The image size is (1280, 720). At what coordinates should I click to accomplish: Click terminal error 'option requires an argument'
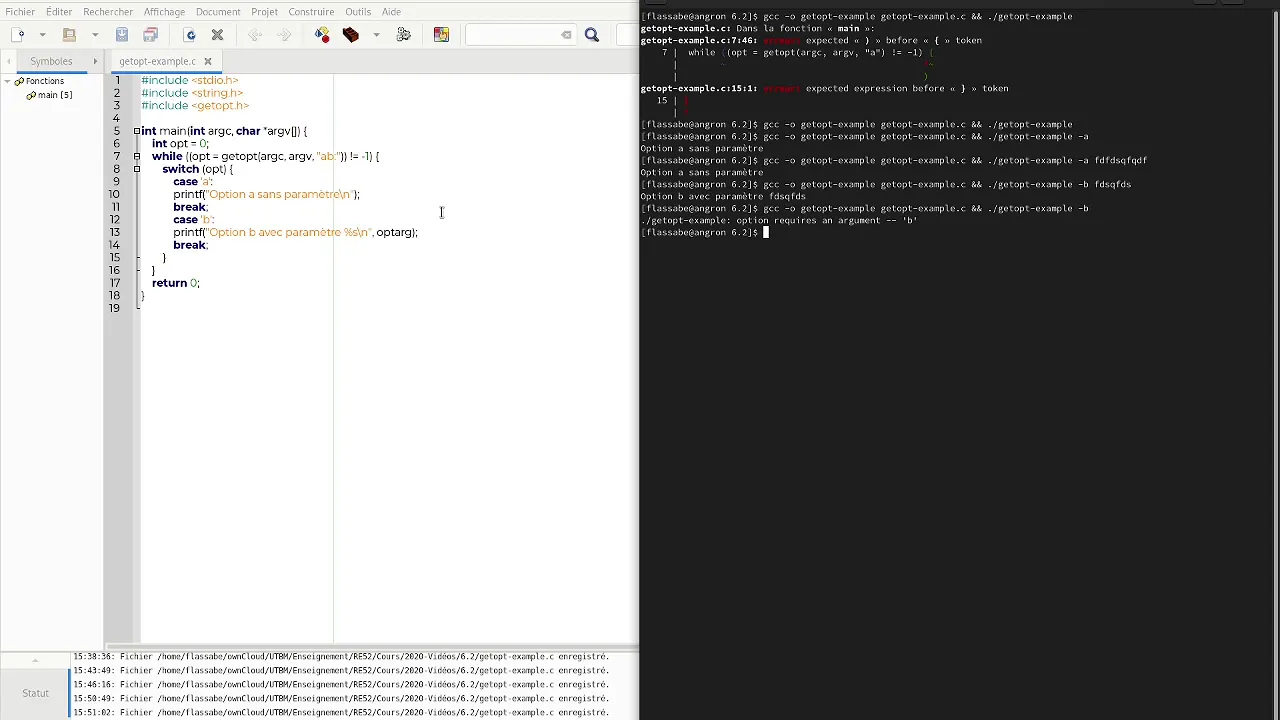pos(779,220)
